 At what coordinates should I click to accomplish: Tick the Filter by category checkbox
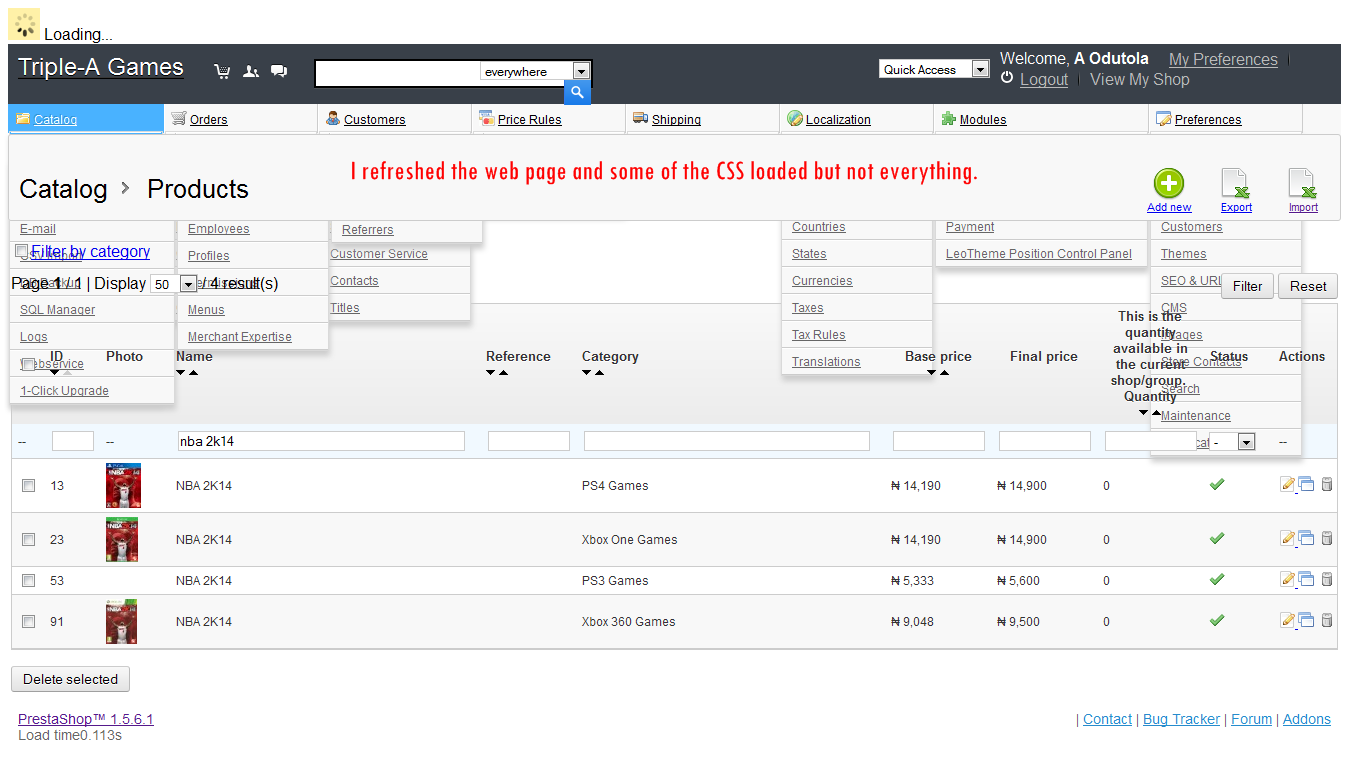point(22,251)
